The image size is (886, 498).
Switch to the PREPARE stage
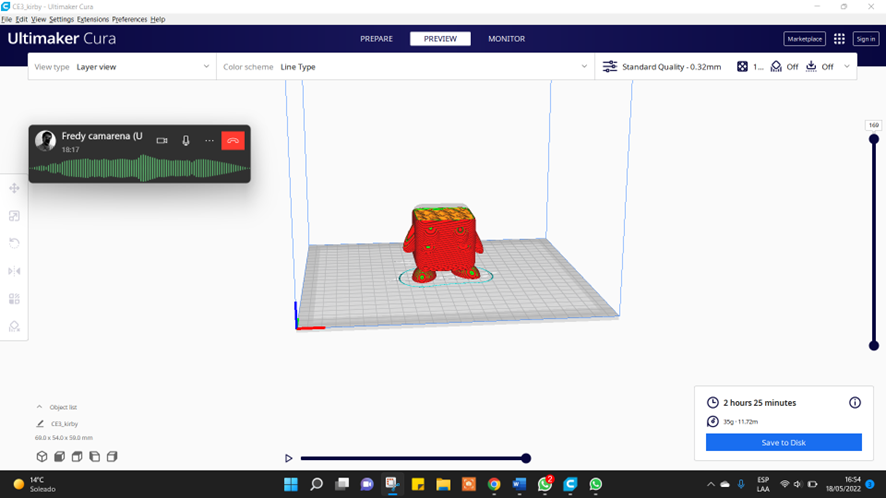click(376, 39)
